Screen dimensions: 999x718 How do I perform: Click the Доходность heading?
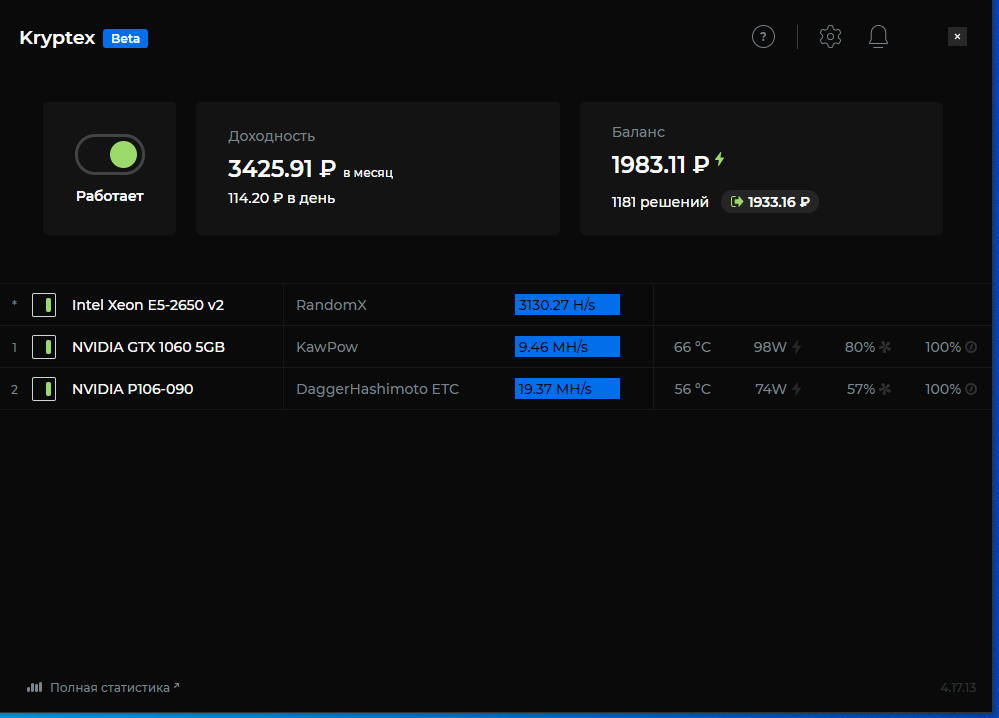point(271,136)
